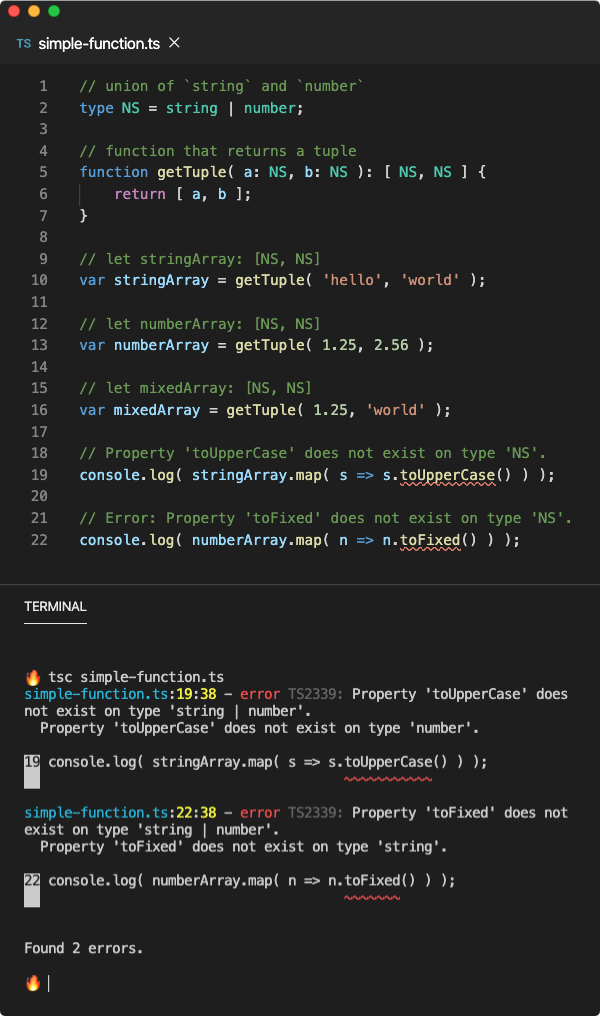Click highlighted line number 19 in terminal
This screenshot has width=600, height=1016.
(x=32, y=762)
